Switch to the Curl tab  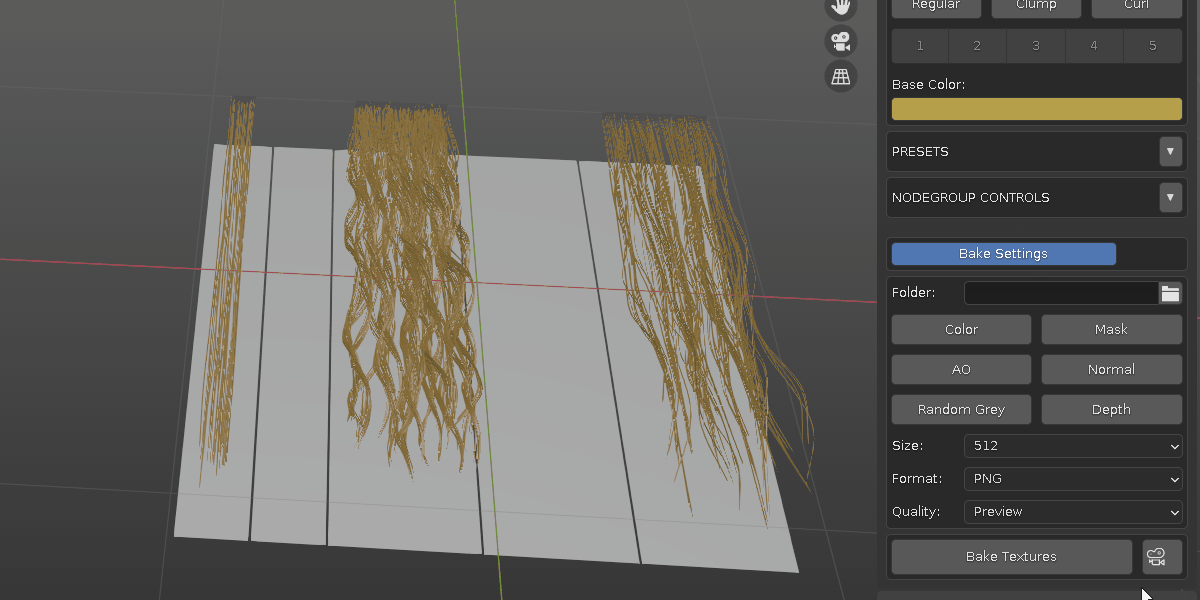pyautogui.click(x=1135, y=5)
